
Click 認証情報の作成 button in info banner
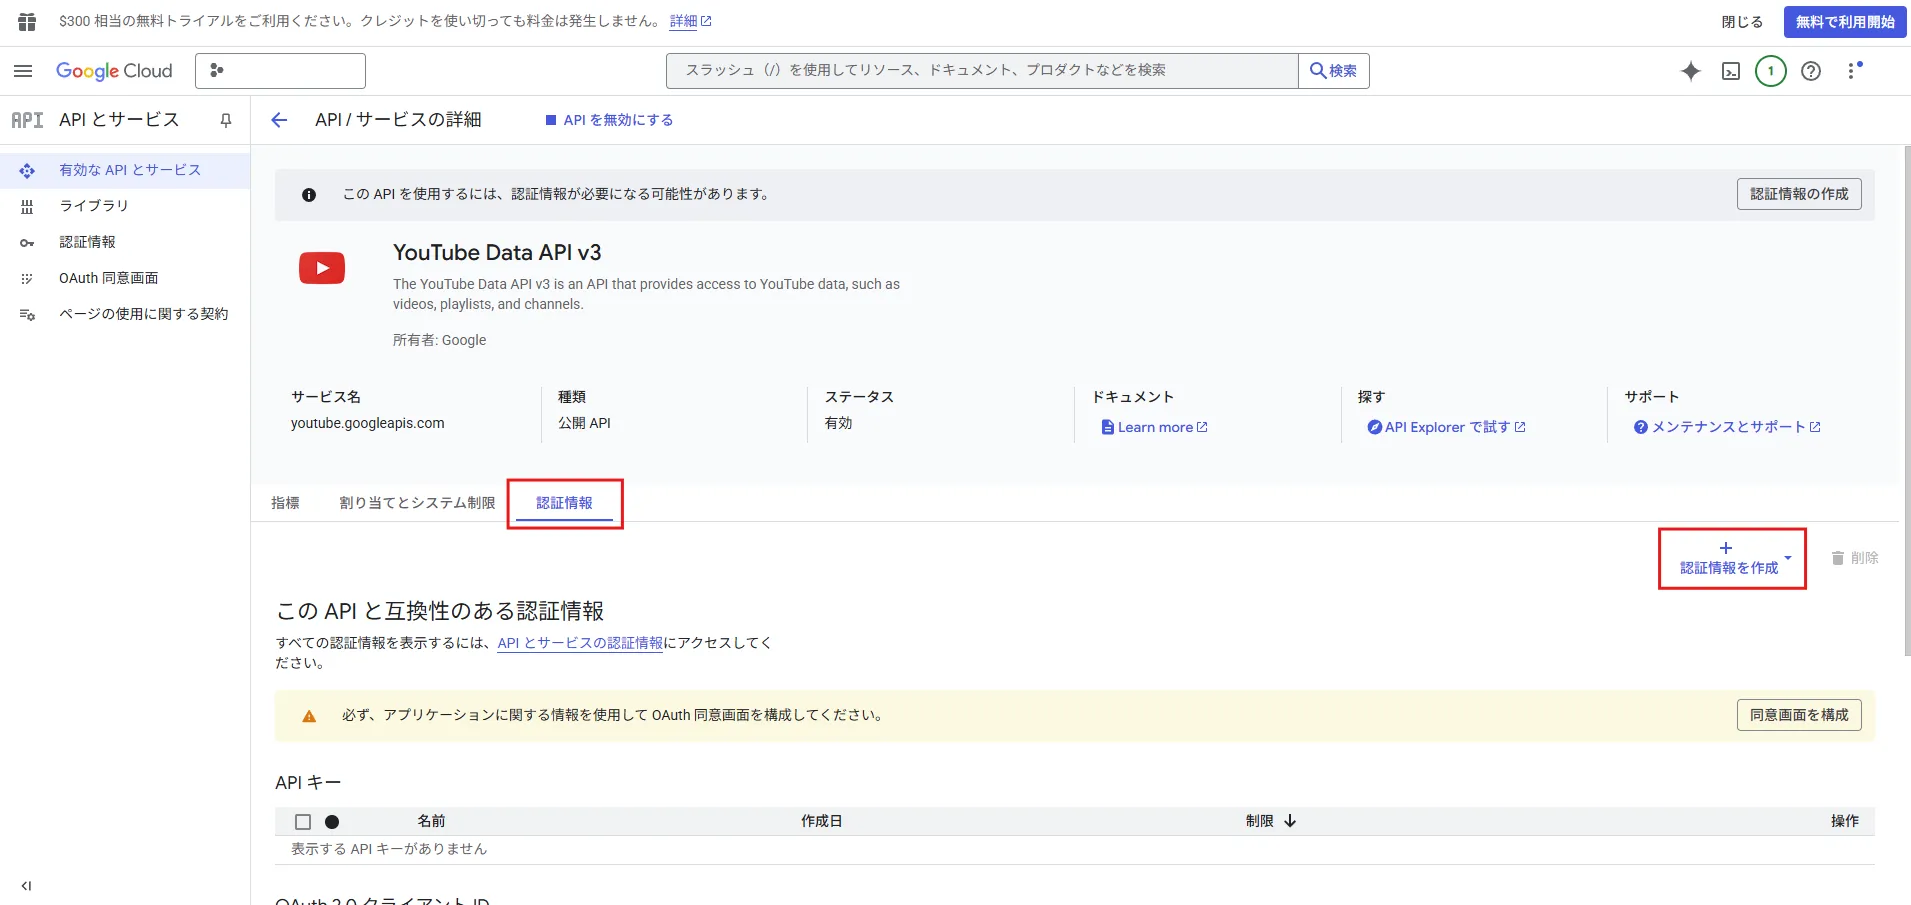click(x=1799, y=194)
